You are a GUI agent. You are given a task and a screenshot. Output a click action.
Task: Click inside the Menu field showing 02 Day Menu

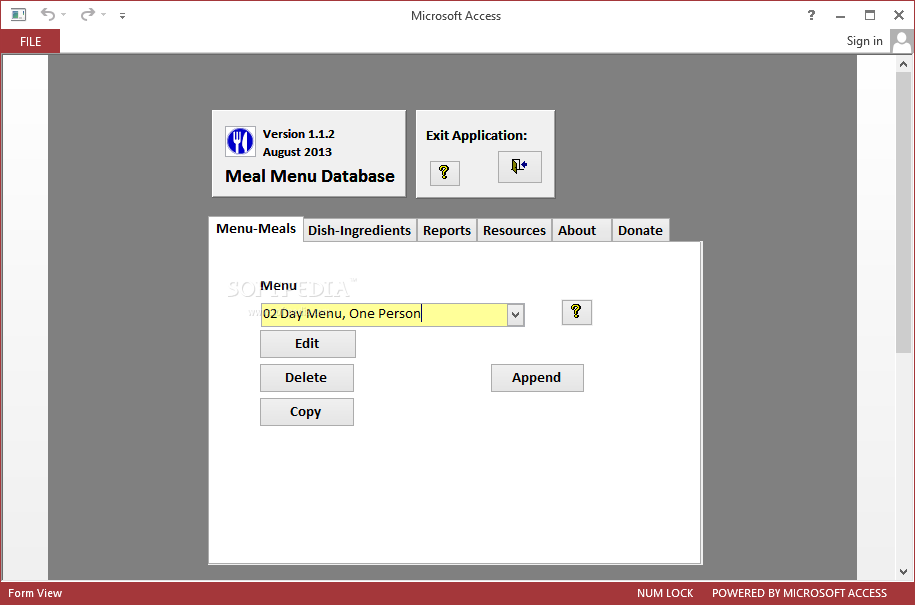[384, 314]
